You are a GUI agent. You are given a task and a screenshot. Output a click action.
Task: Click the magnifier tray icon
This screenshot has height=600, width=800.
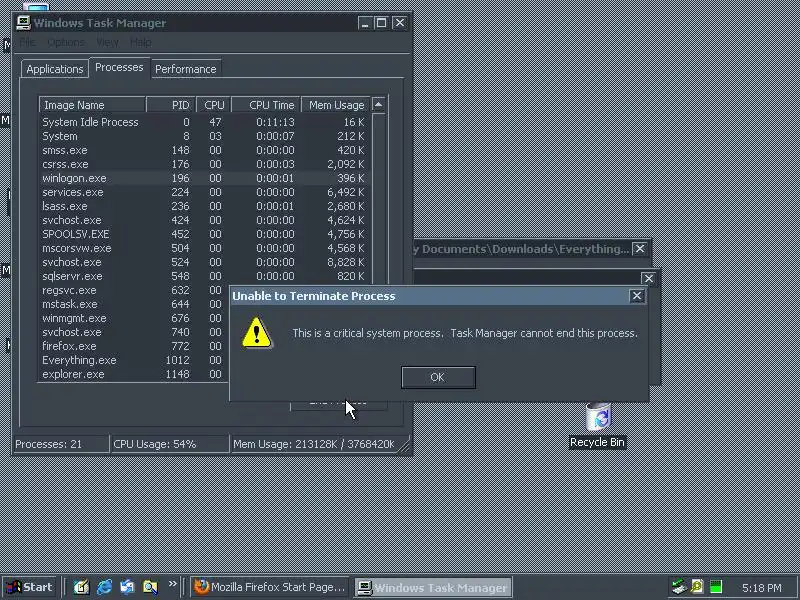click(x=697, y=587)
